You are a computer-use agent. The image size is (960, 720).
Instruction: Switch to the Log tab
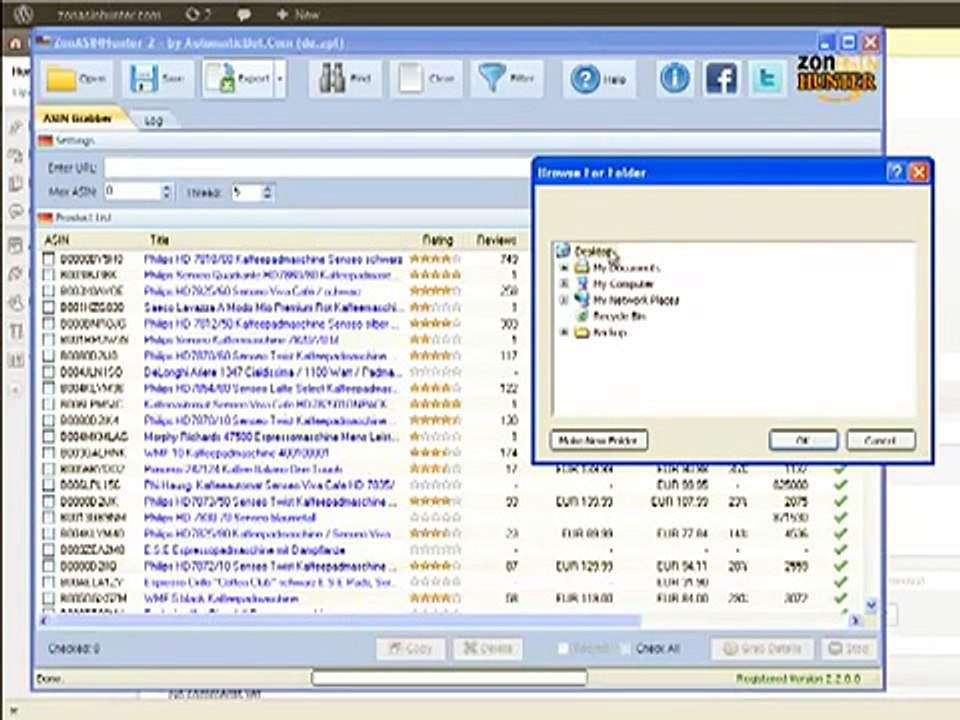(x=154, y=121)
